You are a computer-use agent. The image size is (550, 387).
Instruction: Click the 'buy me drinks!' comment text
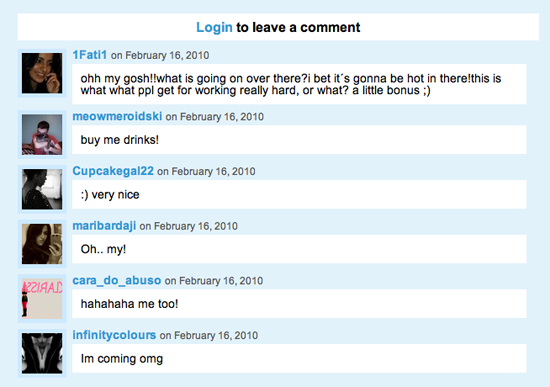(120, 140)
